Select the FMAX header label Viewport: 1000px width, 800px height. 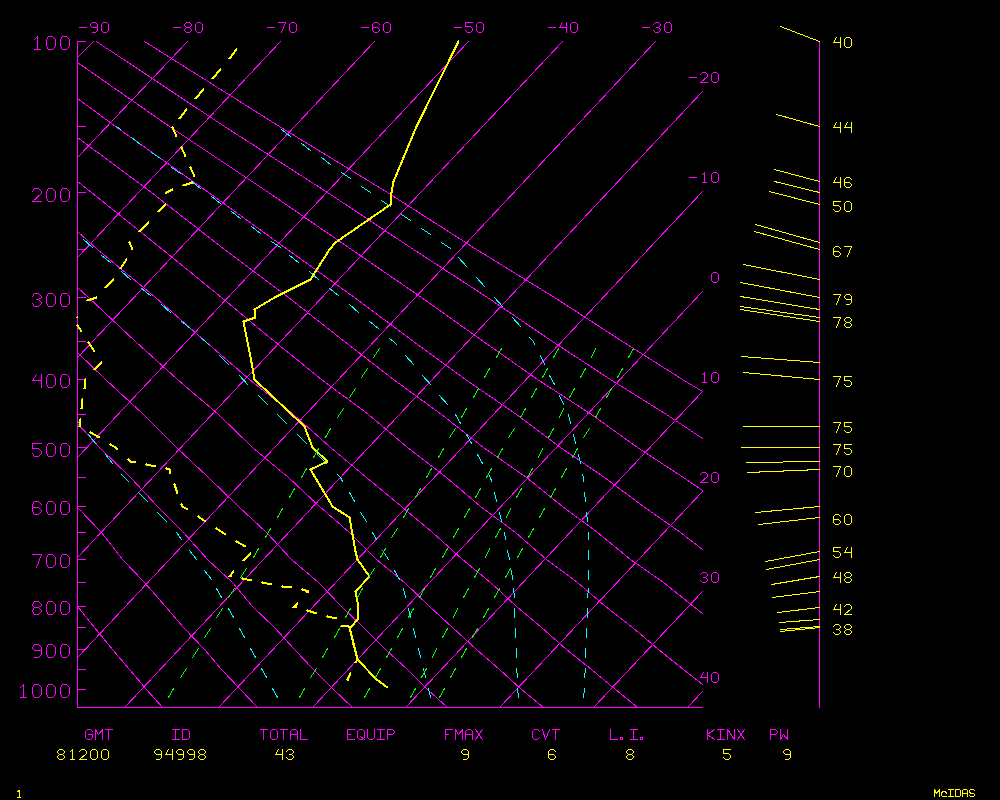tap(464, 735)
